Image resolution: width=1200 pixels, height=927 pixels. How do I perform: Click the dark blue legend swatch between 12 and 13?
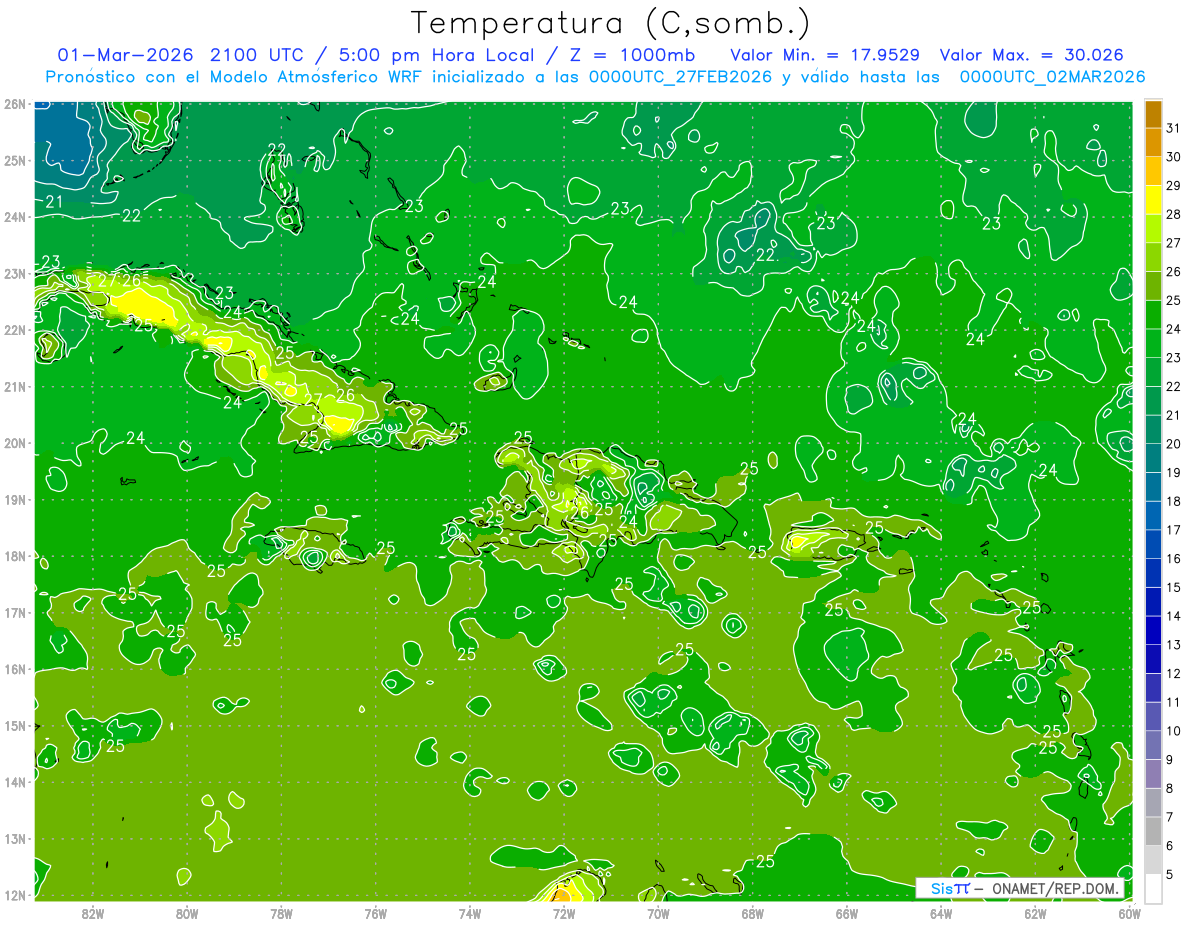1153,659
